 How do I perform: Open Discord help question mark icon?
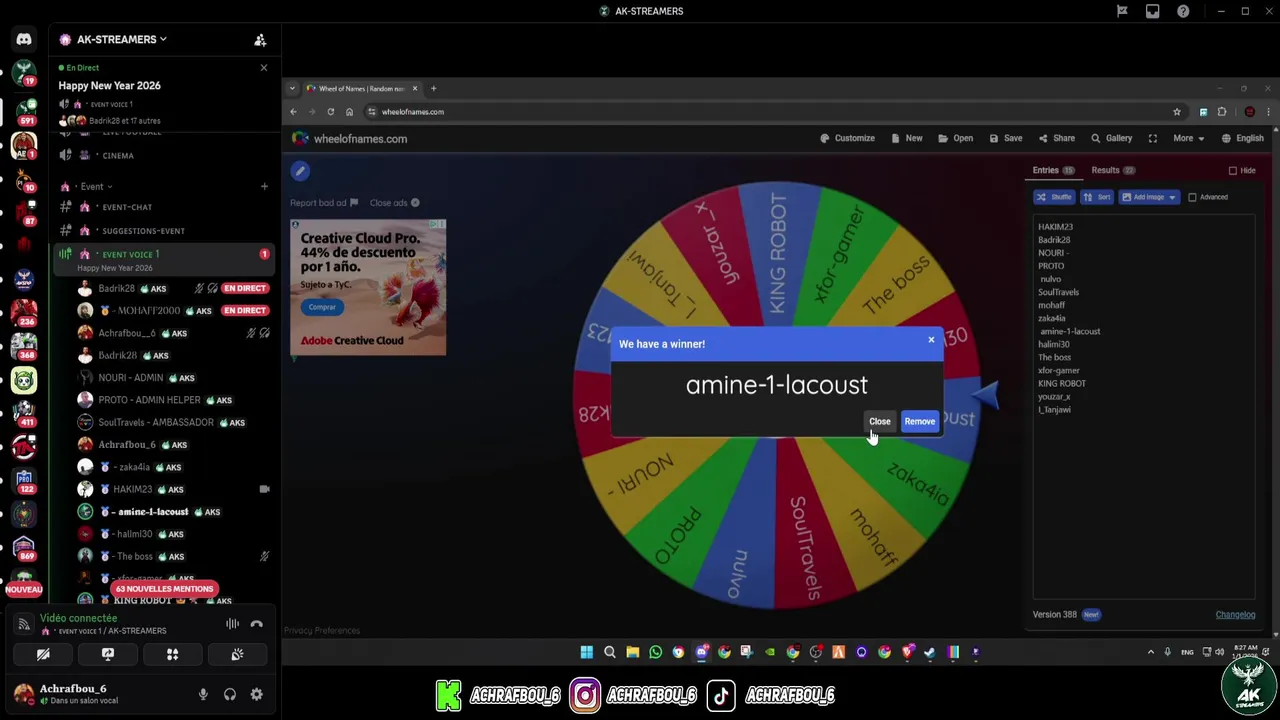(1183, 11)
